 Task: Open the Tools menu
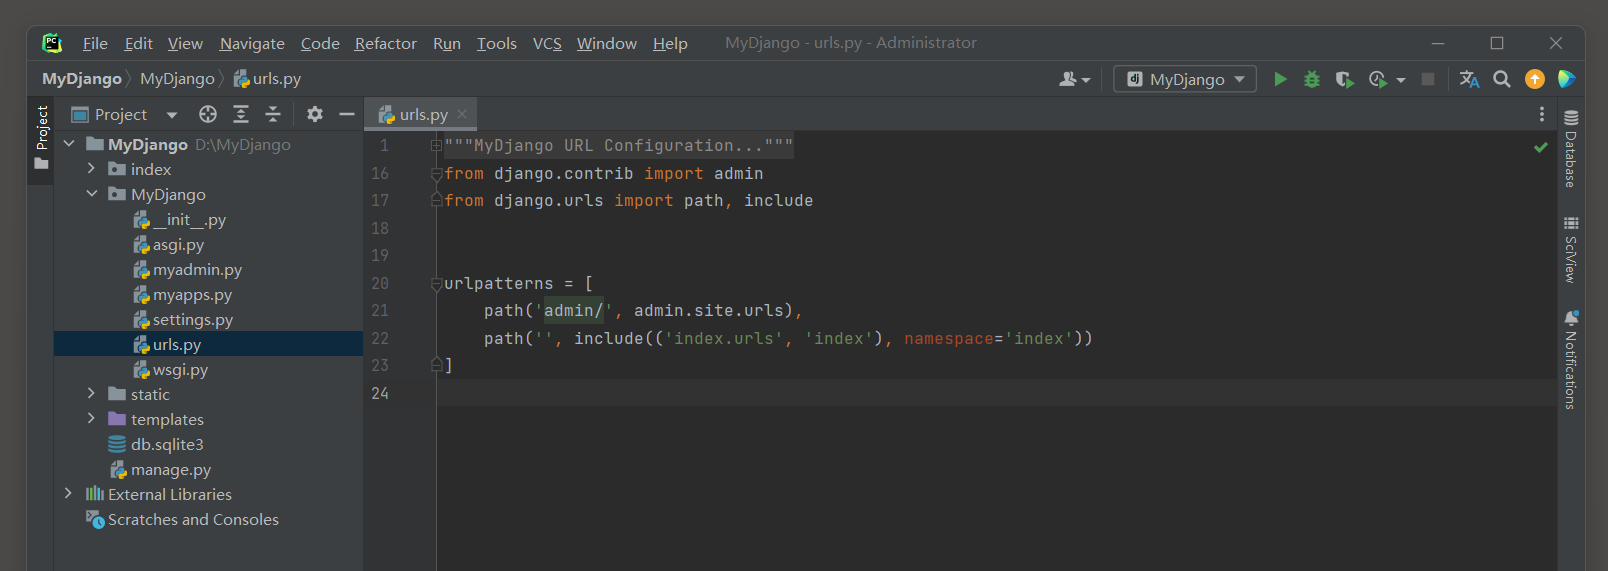coord(496,43)
